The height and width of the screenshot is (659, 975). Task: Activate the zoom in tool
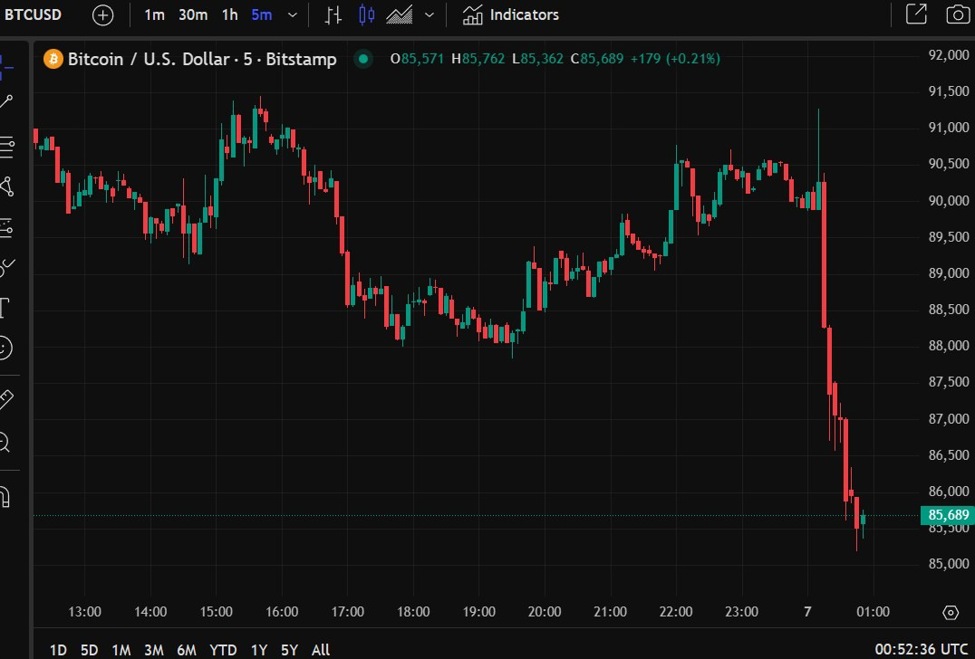[x=5, y=443]
